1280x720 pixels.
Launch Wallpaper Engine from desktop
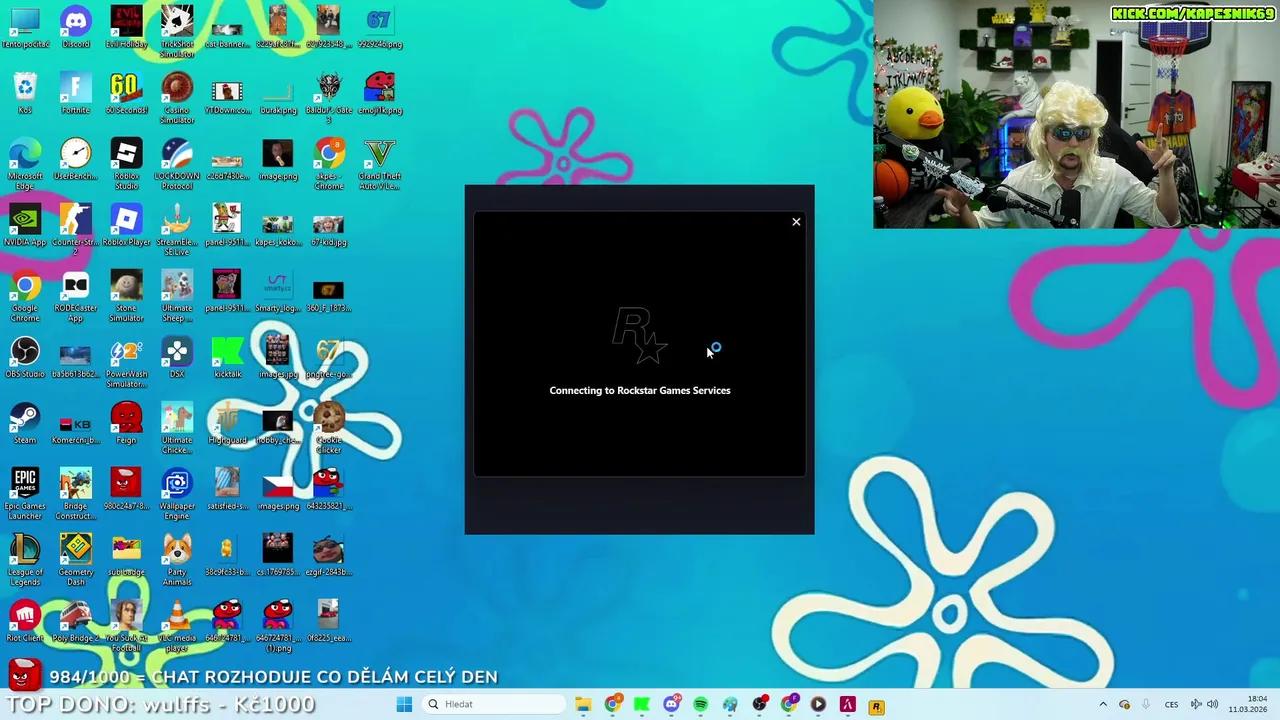(177, 495)
